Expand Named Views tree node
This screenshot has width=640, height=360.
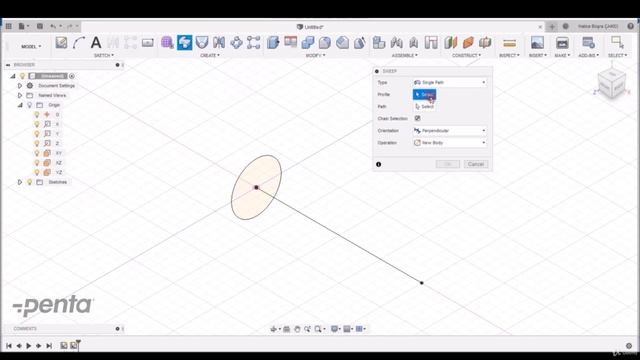tap(20, 96)
